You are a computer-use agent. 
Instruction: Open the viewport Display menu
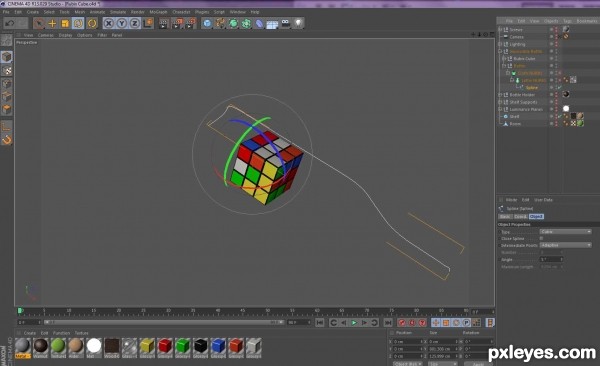coord(65,35)
